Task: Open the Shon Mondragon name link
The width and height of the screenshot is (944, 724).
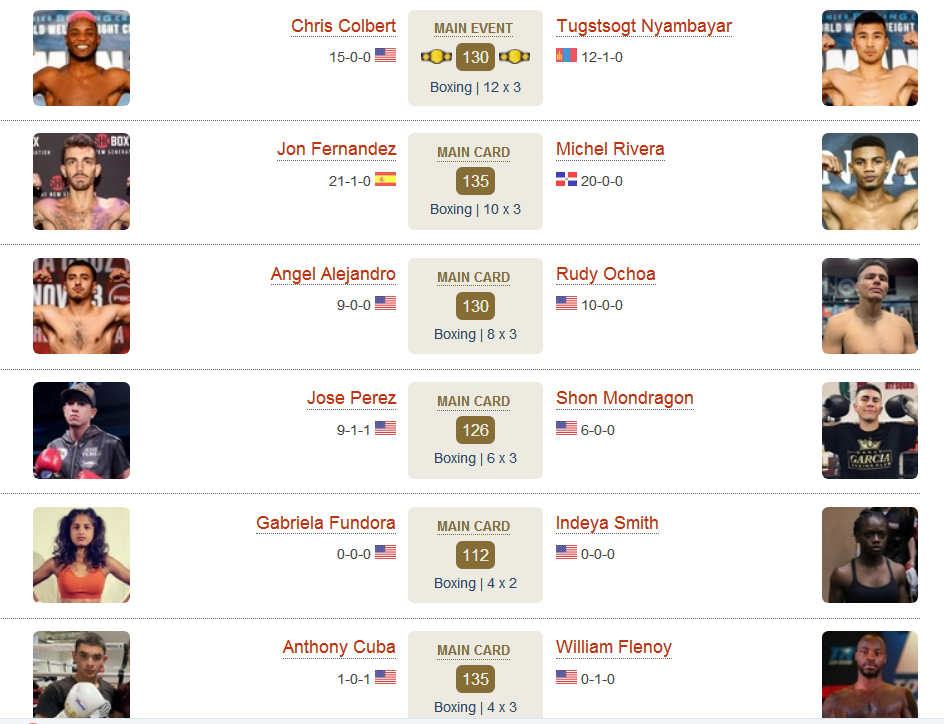Action: 624,398
